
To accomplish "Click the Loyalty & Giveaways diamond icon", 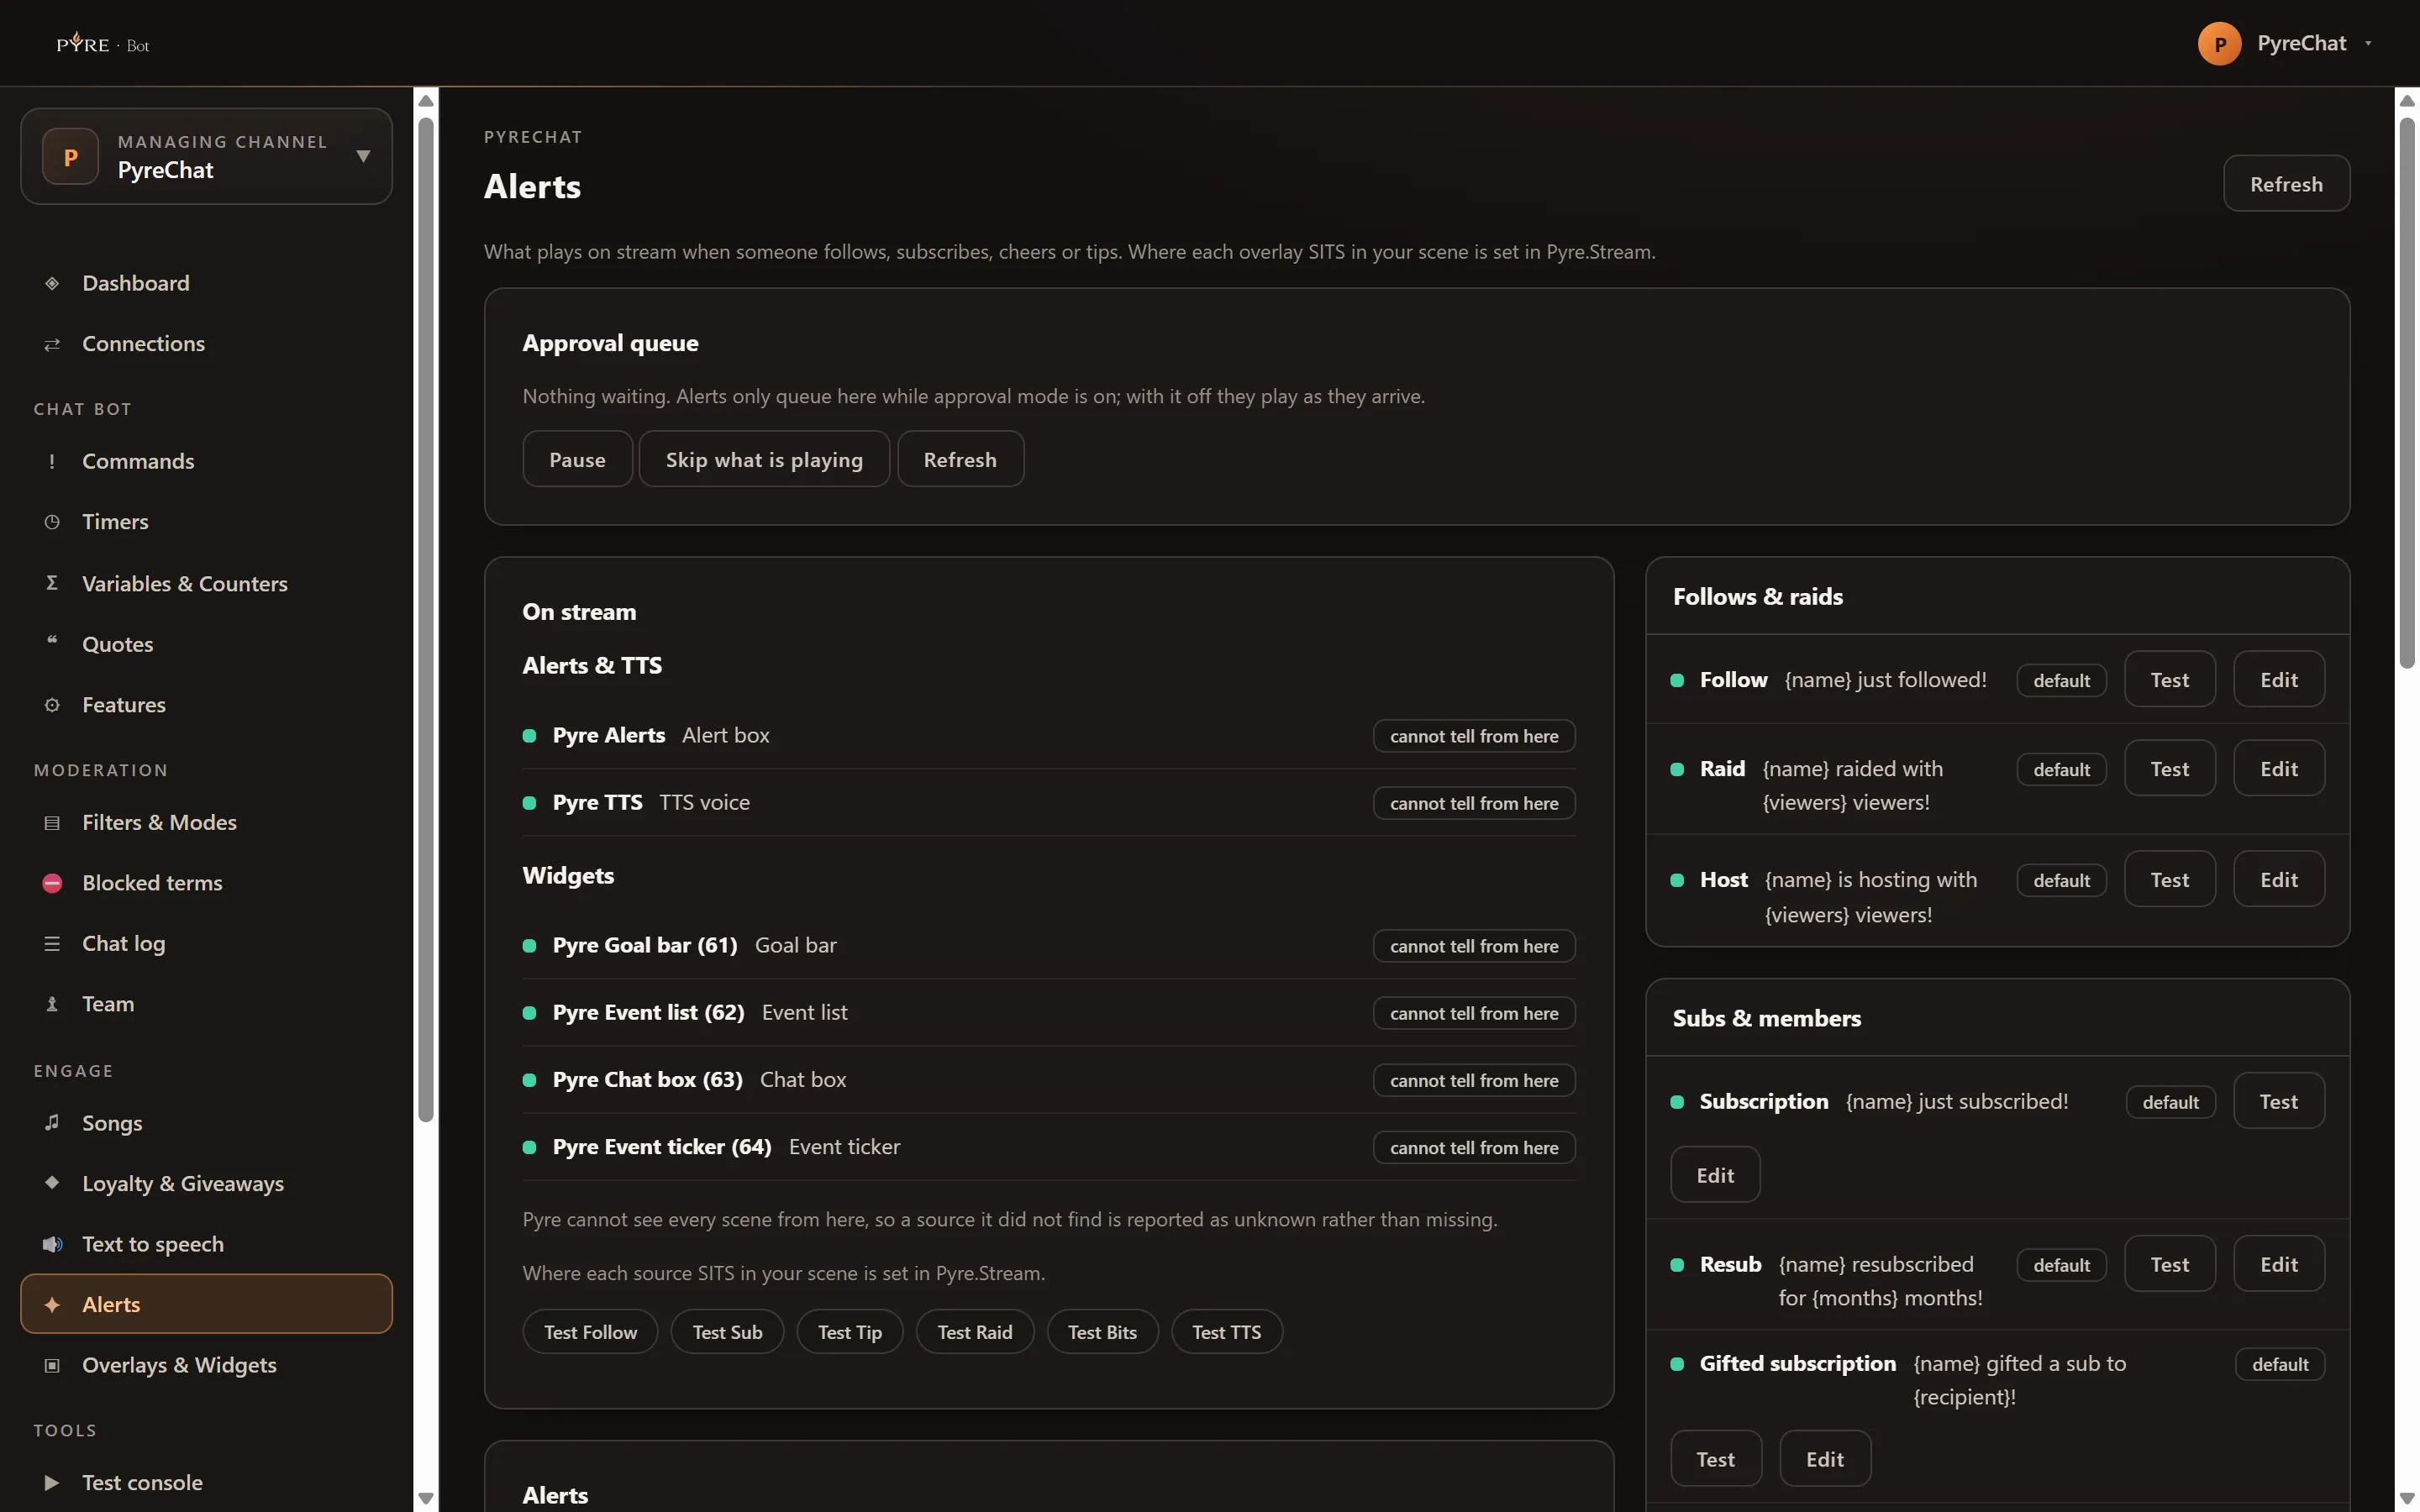I will (x=52, y=1182).
